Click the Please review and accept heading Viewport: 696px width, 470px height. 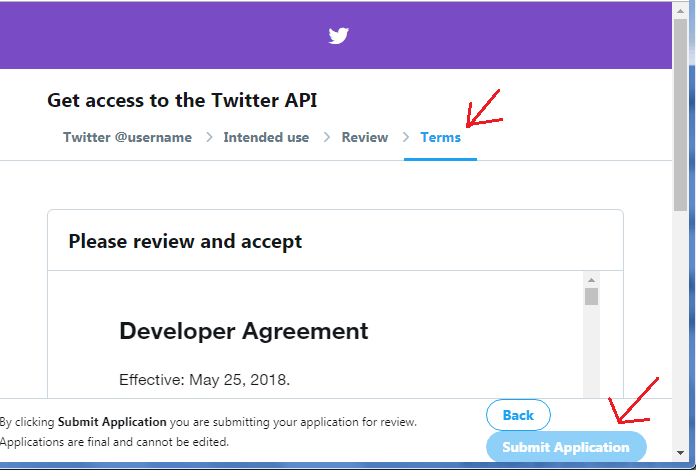click(x=185, y=241)
